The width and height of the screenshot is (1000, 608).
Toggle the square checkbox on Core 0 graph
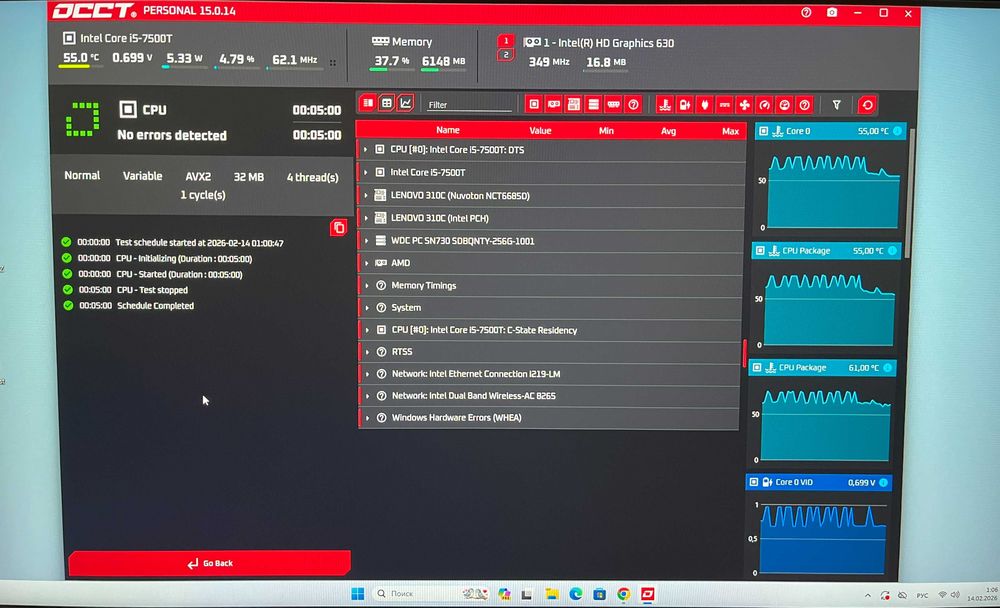click(x=763, y=131)
